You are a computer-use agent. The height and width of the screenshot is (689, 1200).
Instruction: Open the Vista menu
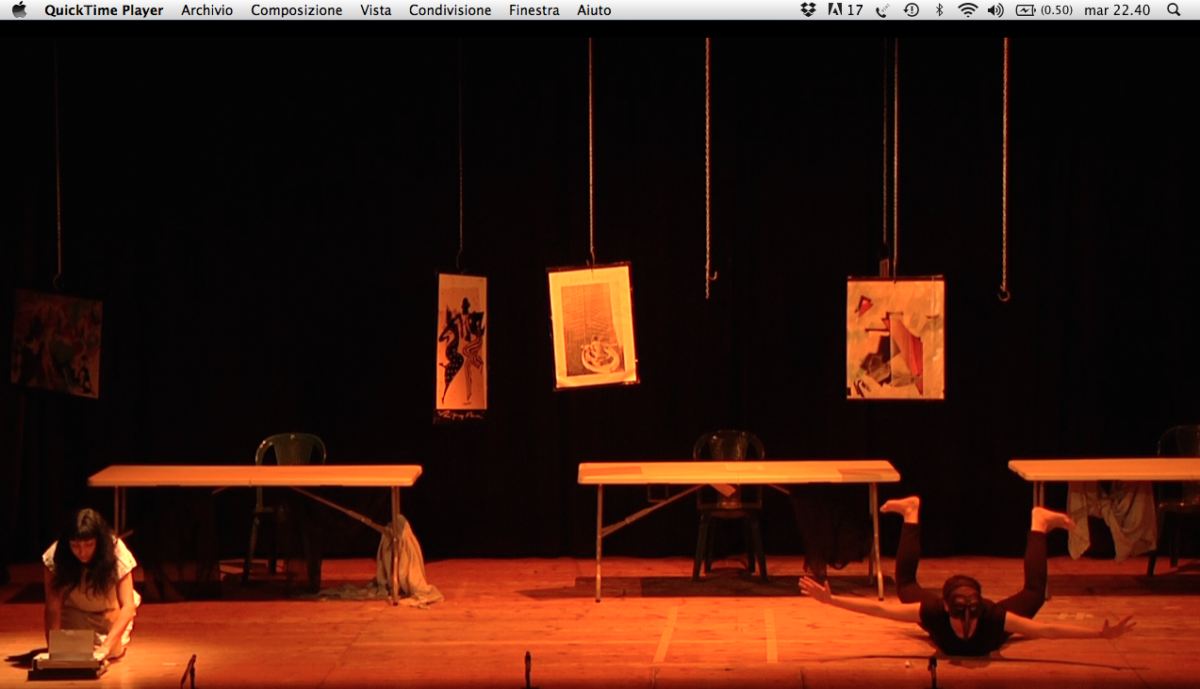tap(376, 10)
